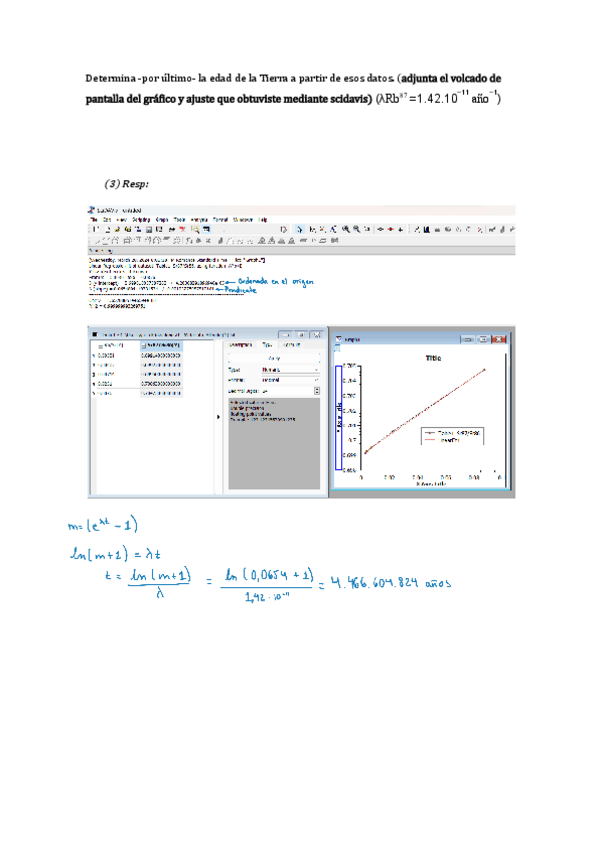The width and height of the screenshot is (600, 848).
Task: Minimize the table window
Action: [286, 335]
